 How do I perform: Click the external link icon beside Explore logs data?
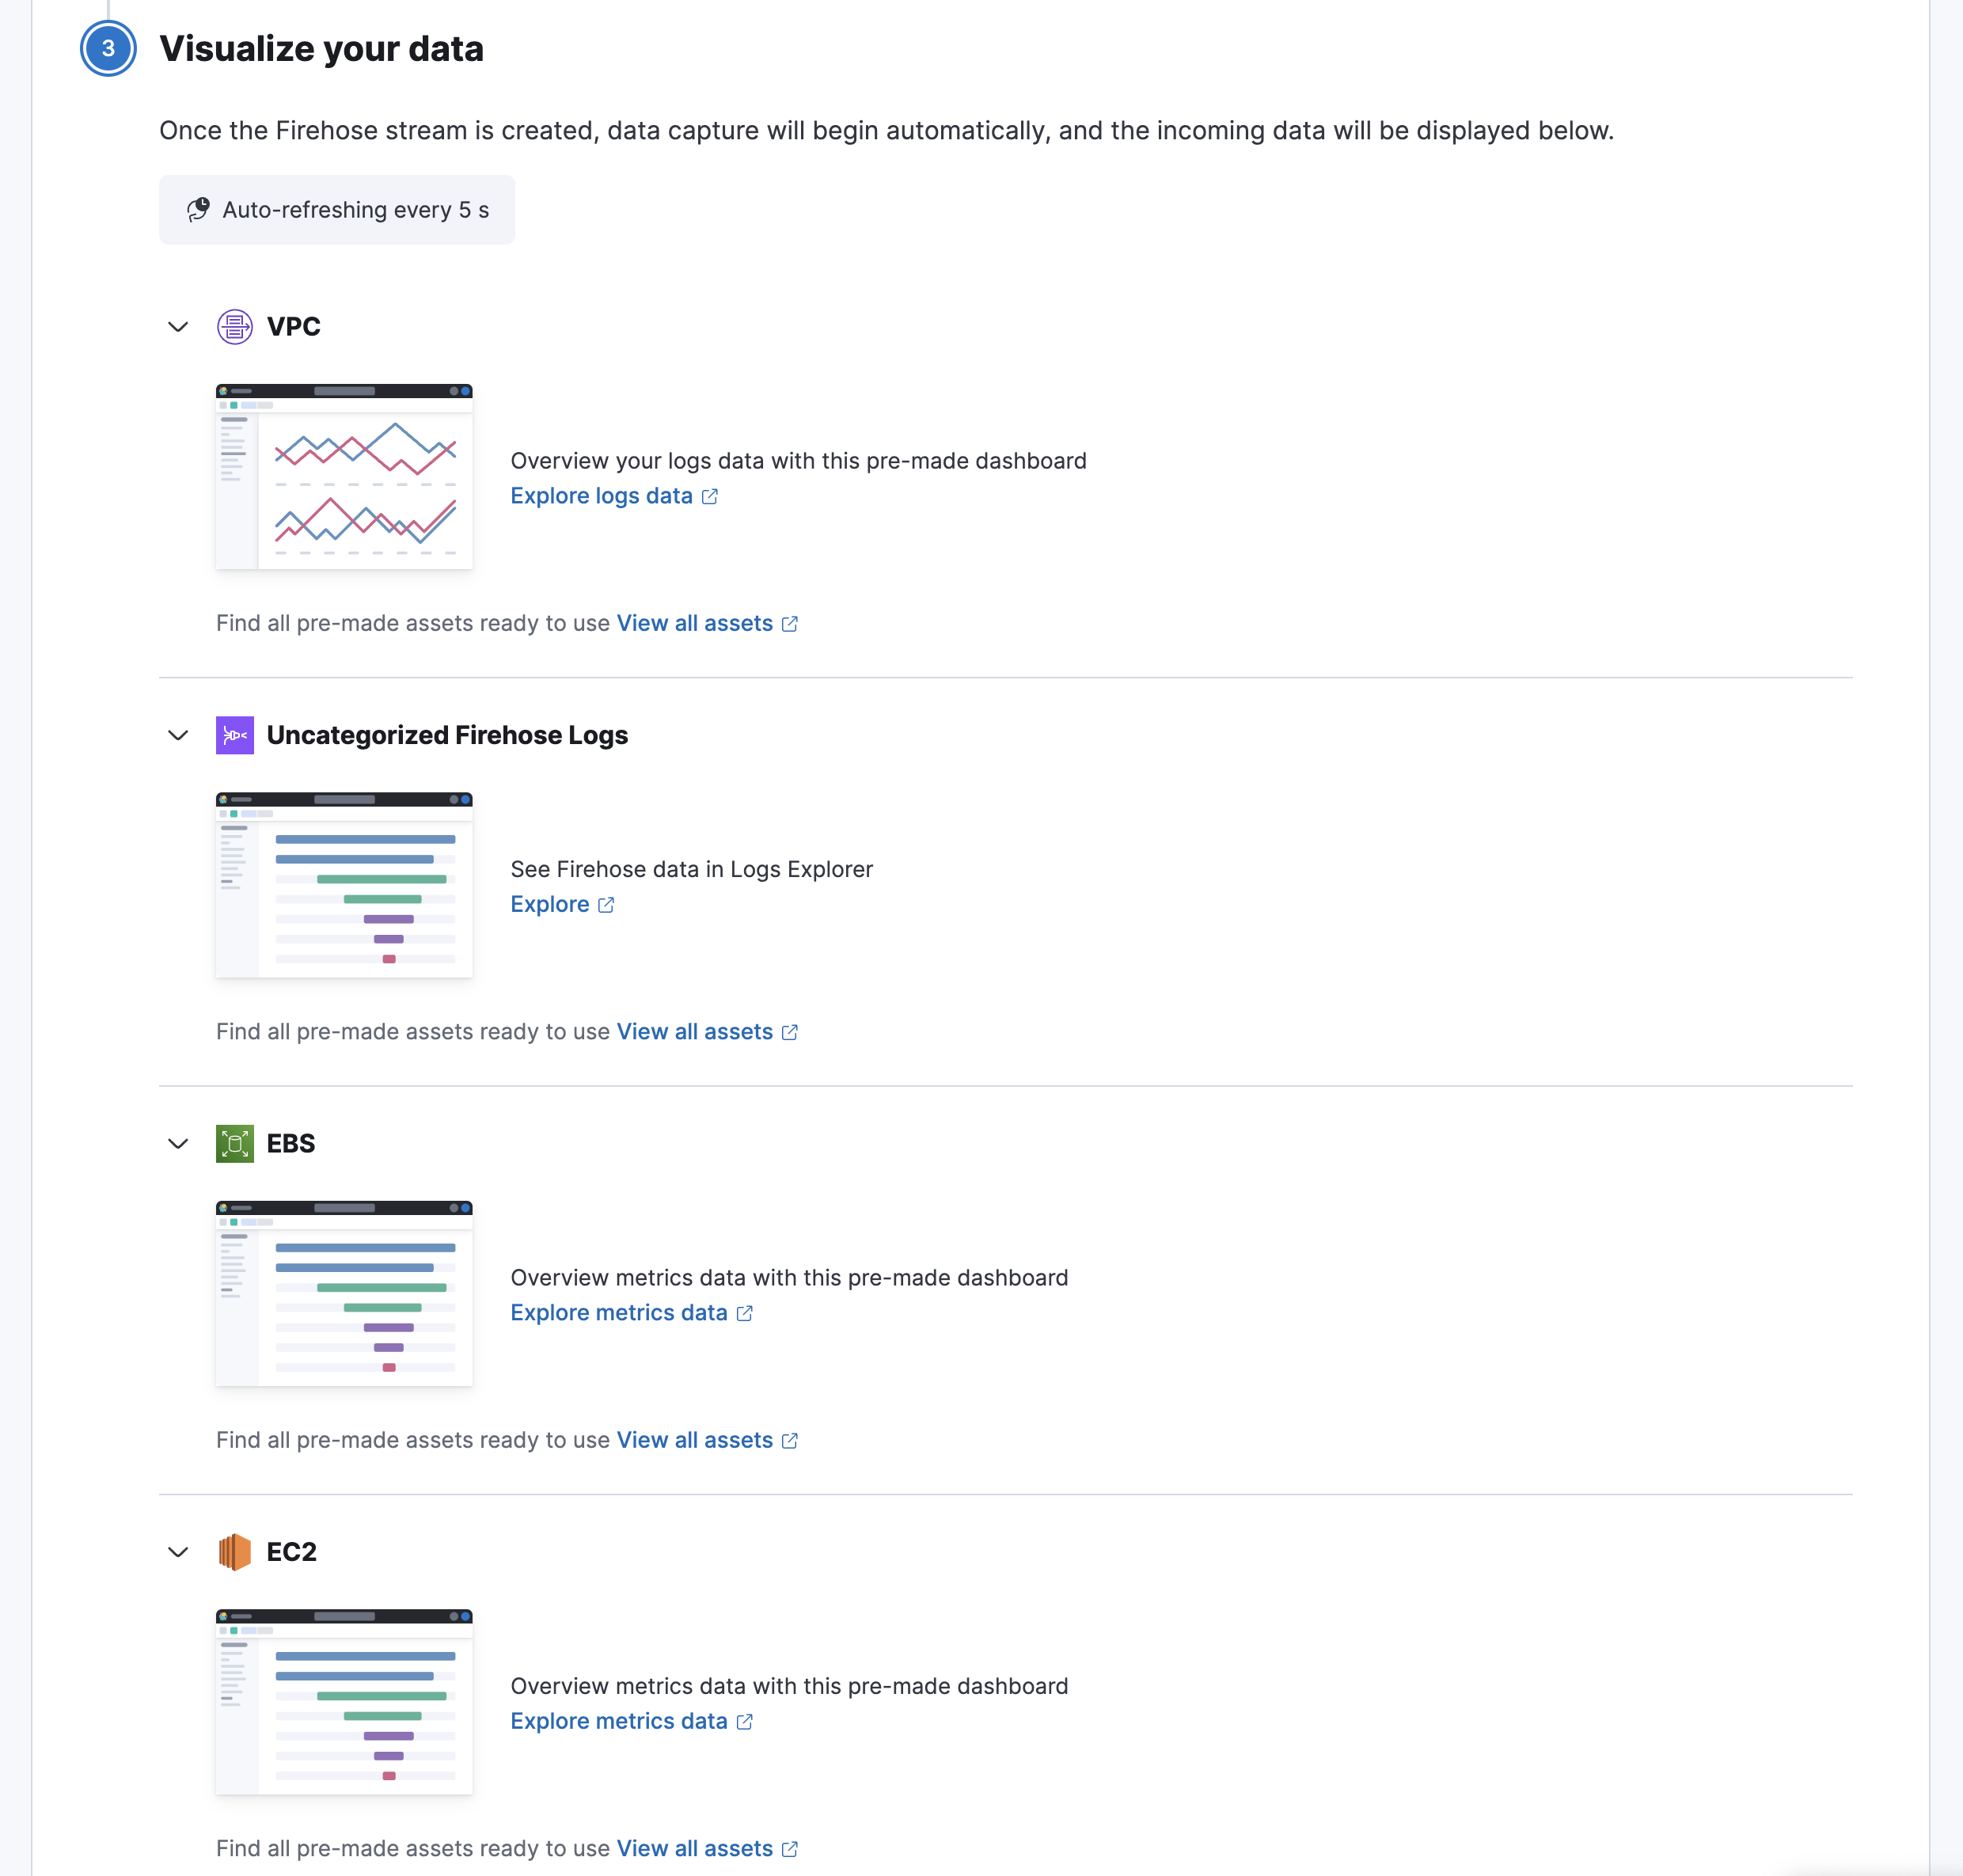[x=710, y=496]
